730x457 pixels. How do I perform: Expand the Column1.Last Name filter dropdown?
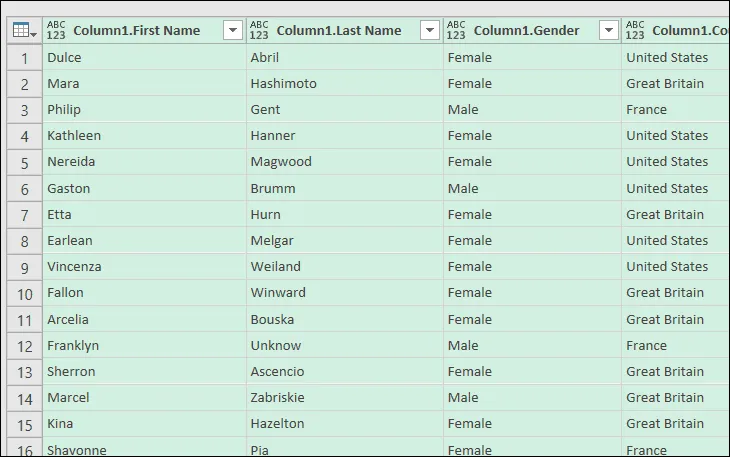coord(430,31)
